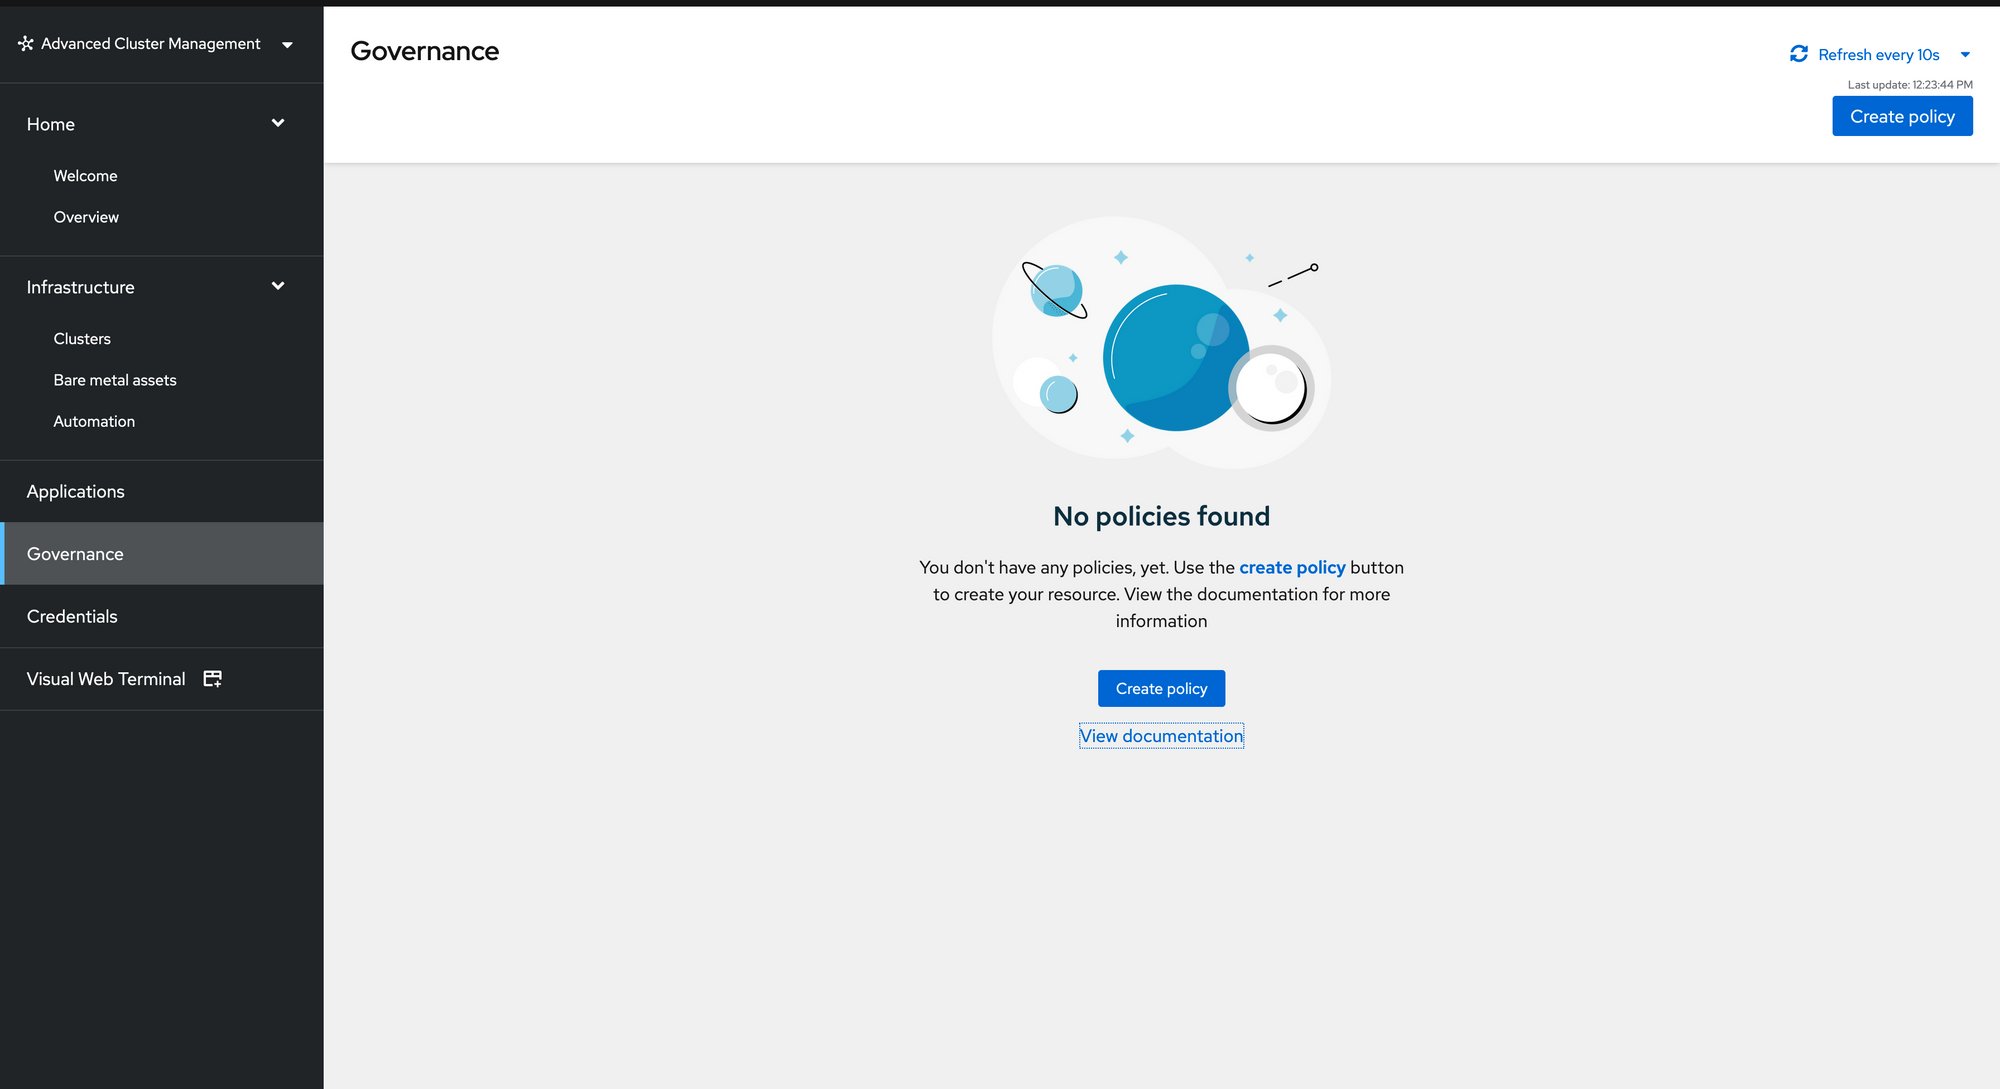Image resolution: width=2000 pixels, height=1089 pixels.
Task: Click the Visual Web Terminal icon
Action: click(x=212, y=679)
